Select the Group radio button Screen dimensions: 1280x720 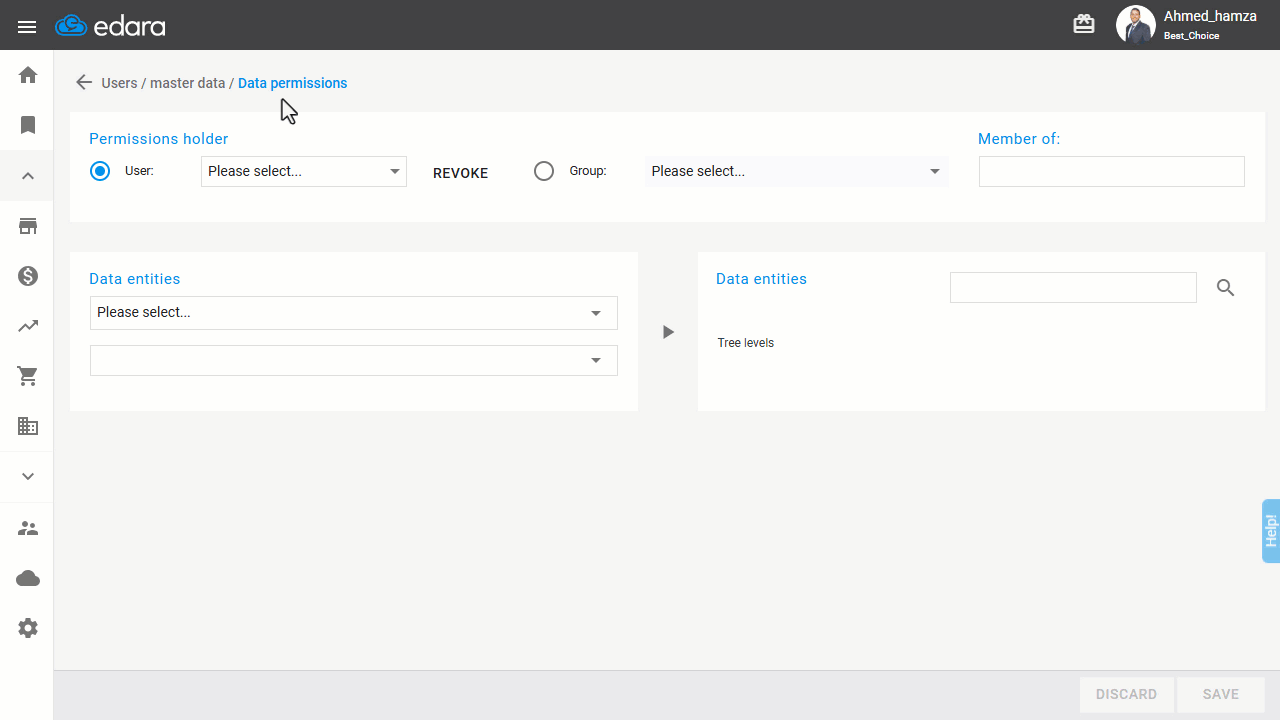tap(544, 171)
